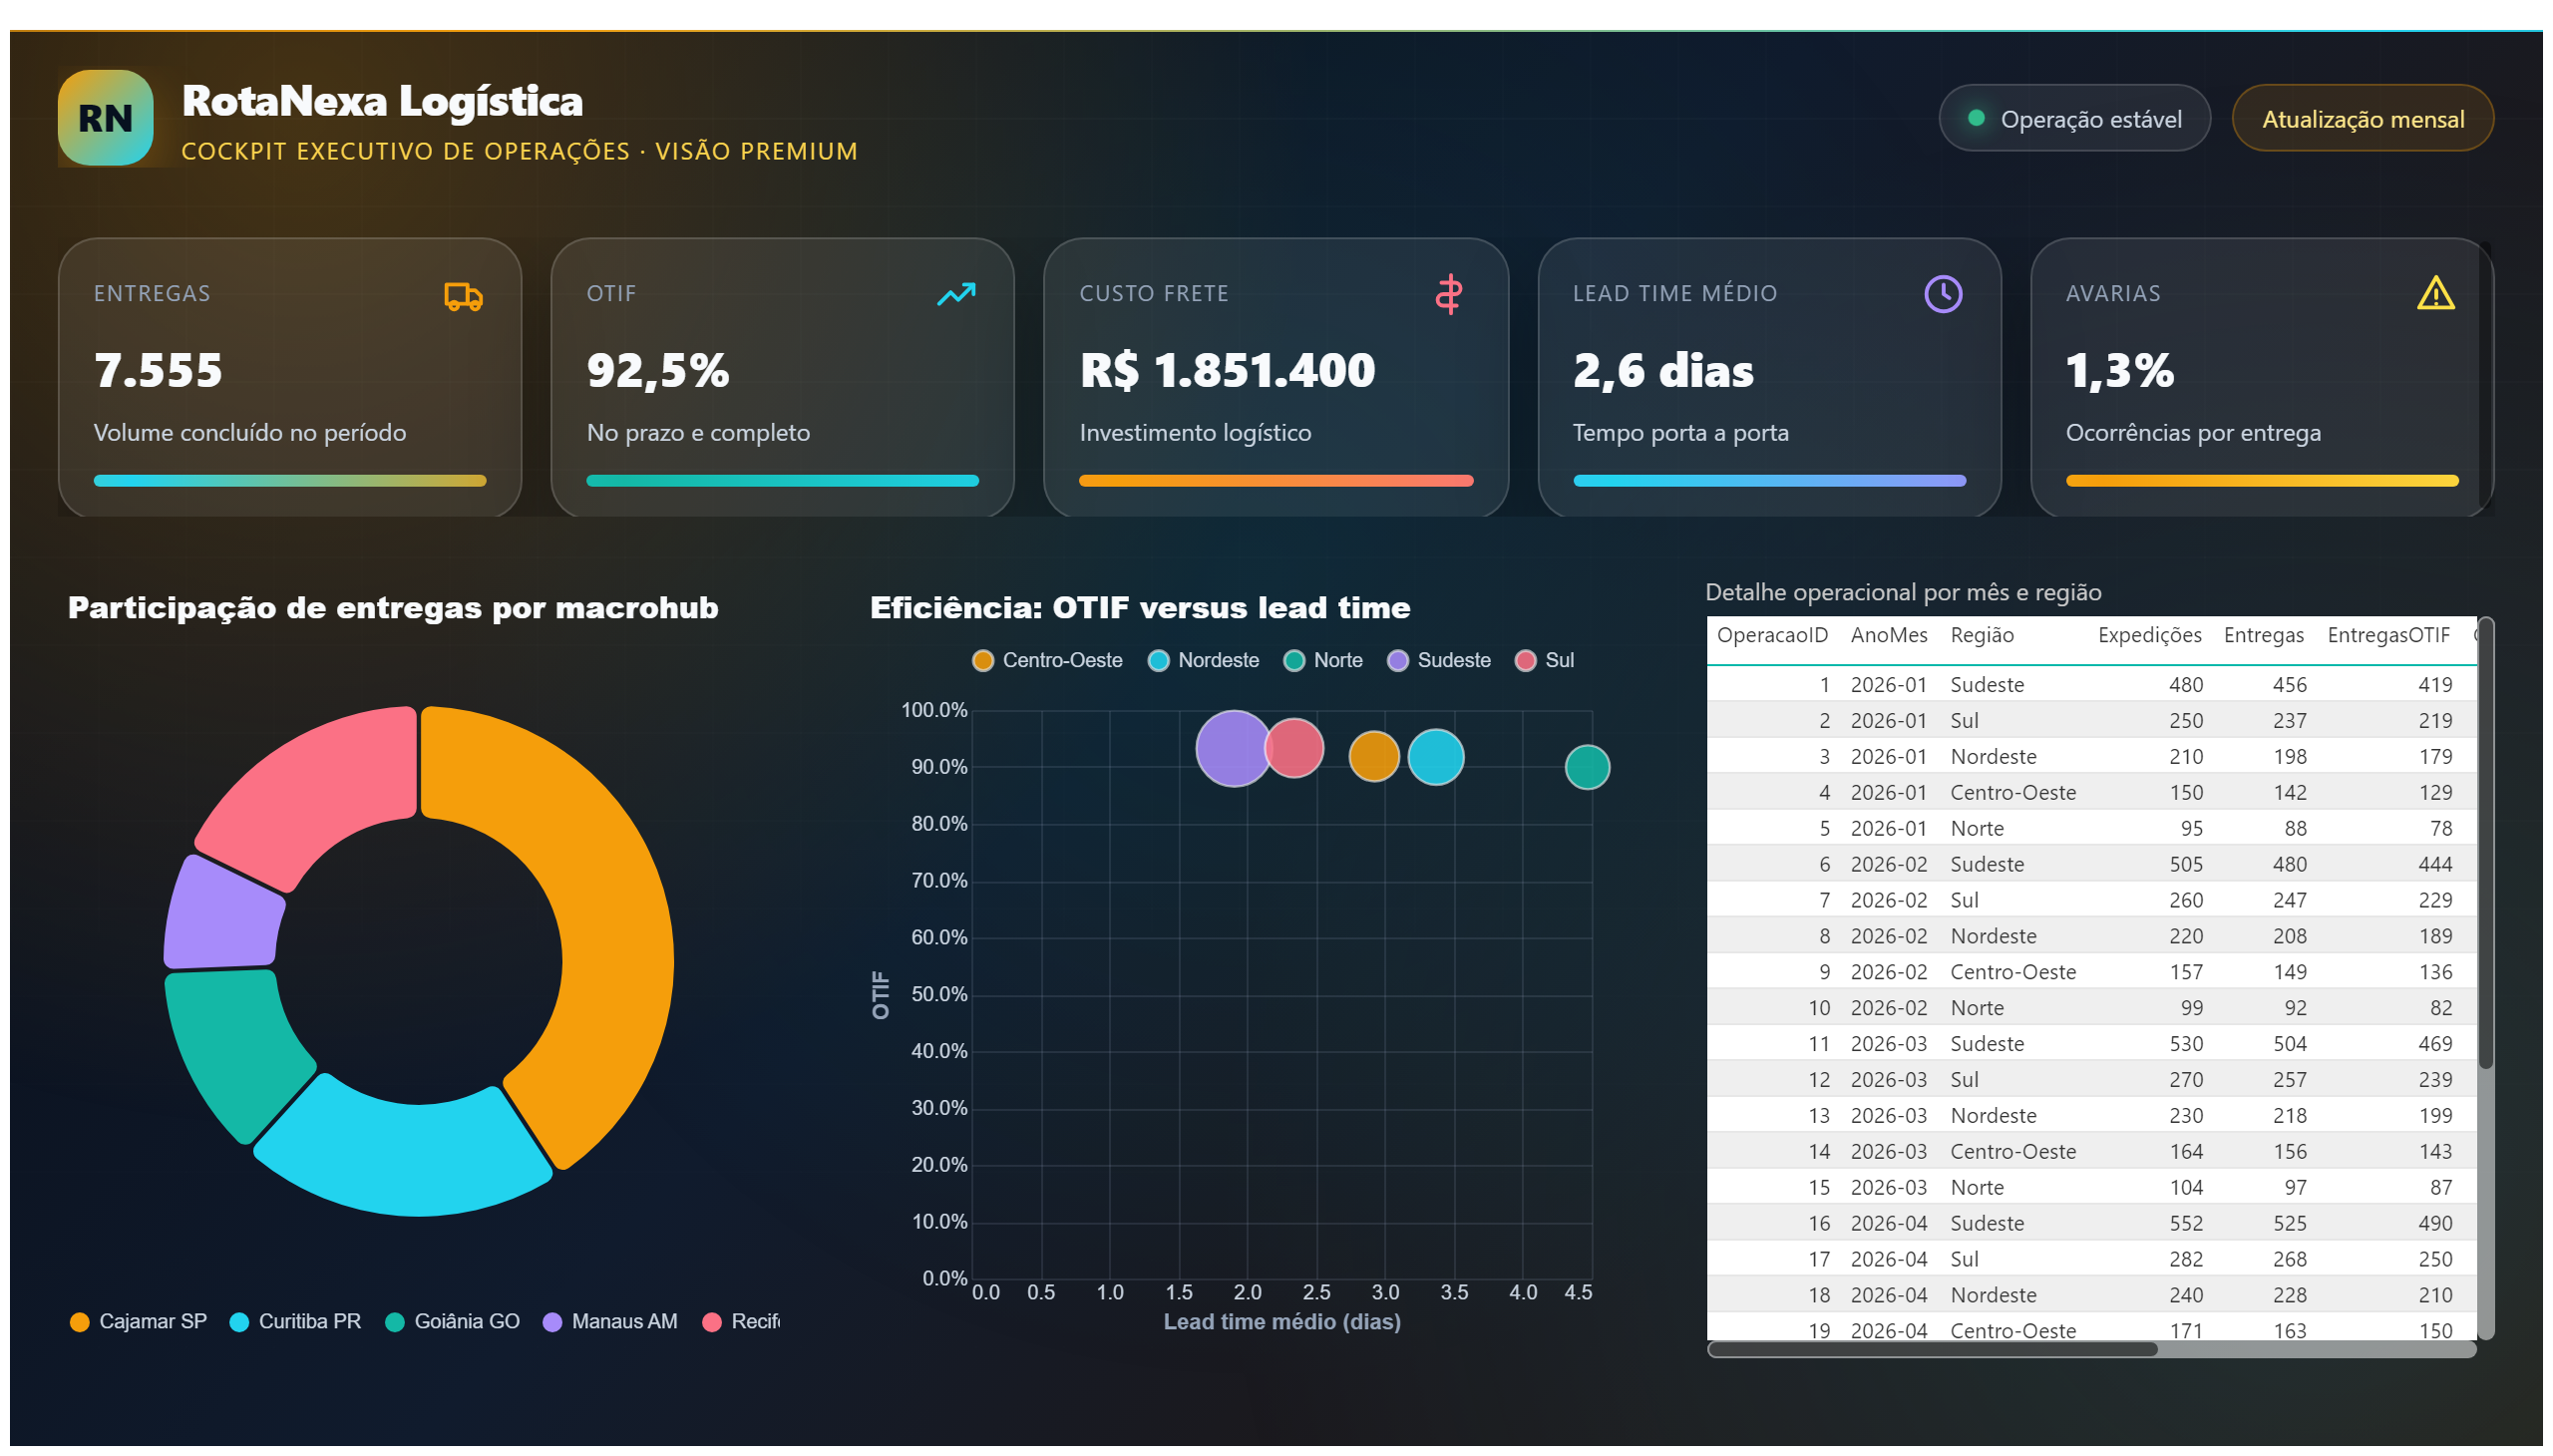Click the table's horizontal scrollbar thumb
The height and width of the screenshot is (1456, 2553).
click(x=1932, y=1350)
